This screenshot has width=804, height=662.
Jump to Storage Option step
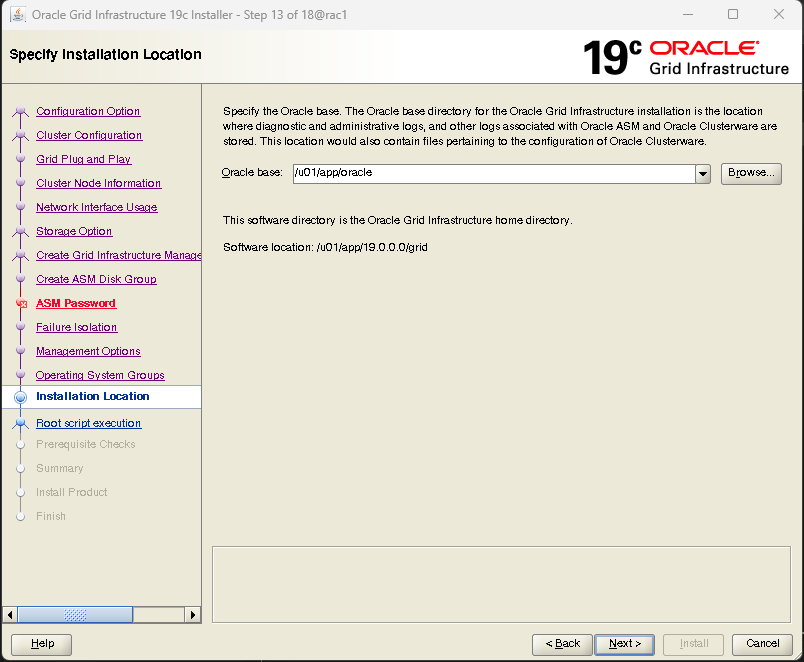[x=74, y=231]
